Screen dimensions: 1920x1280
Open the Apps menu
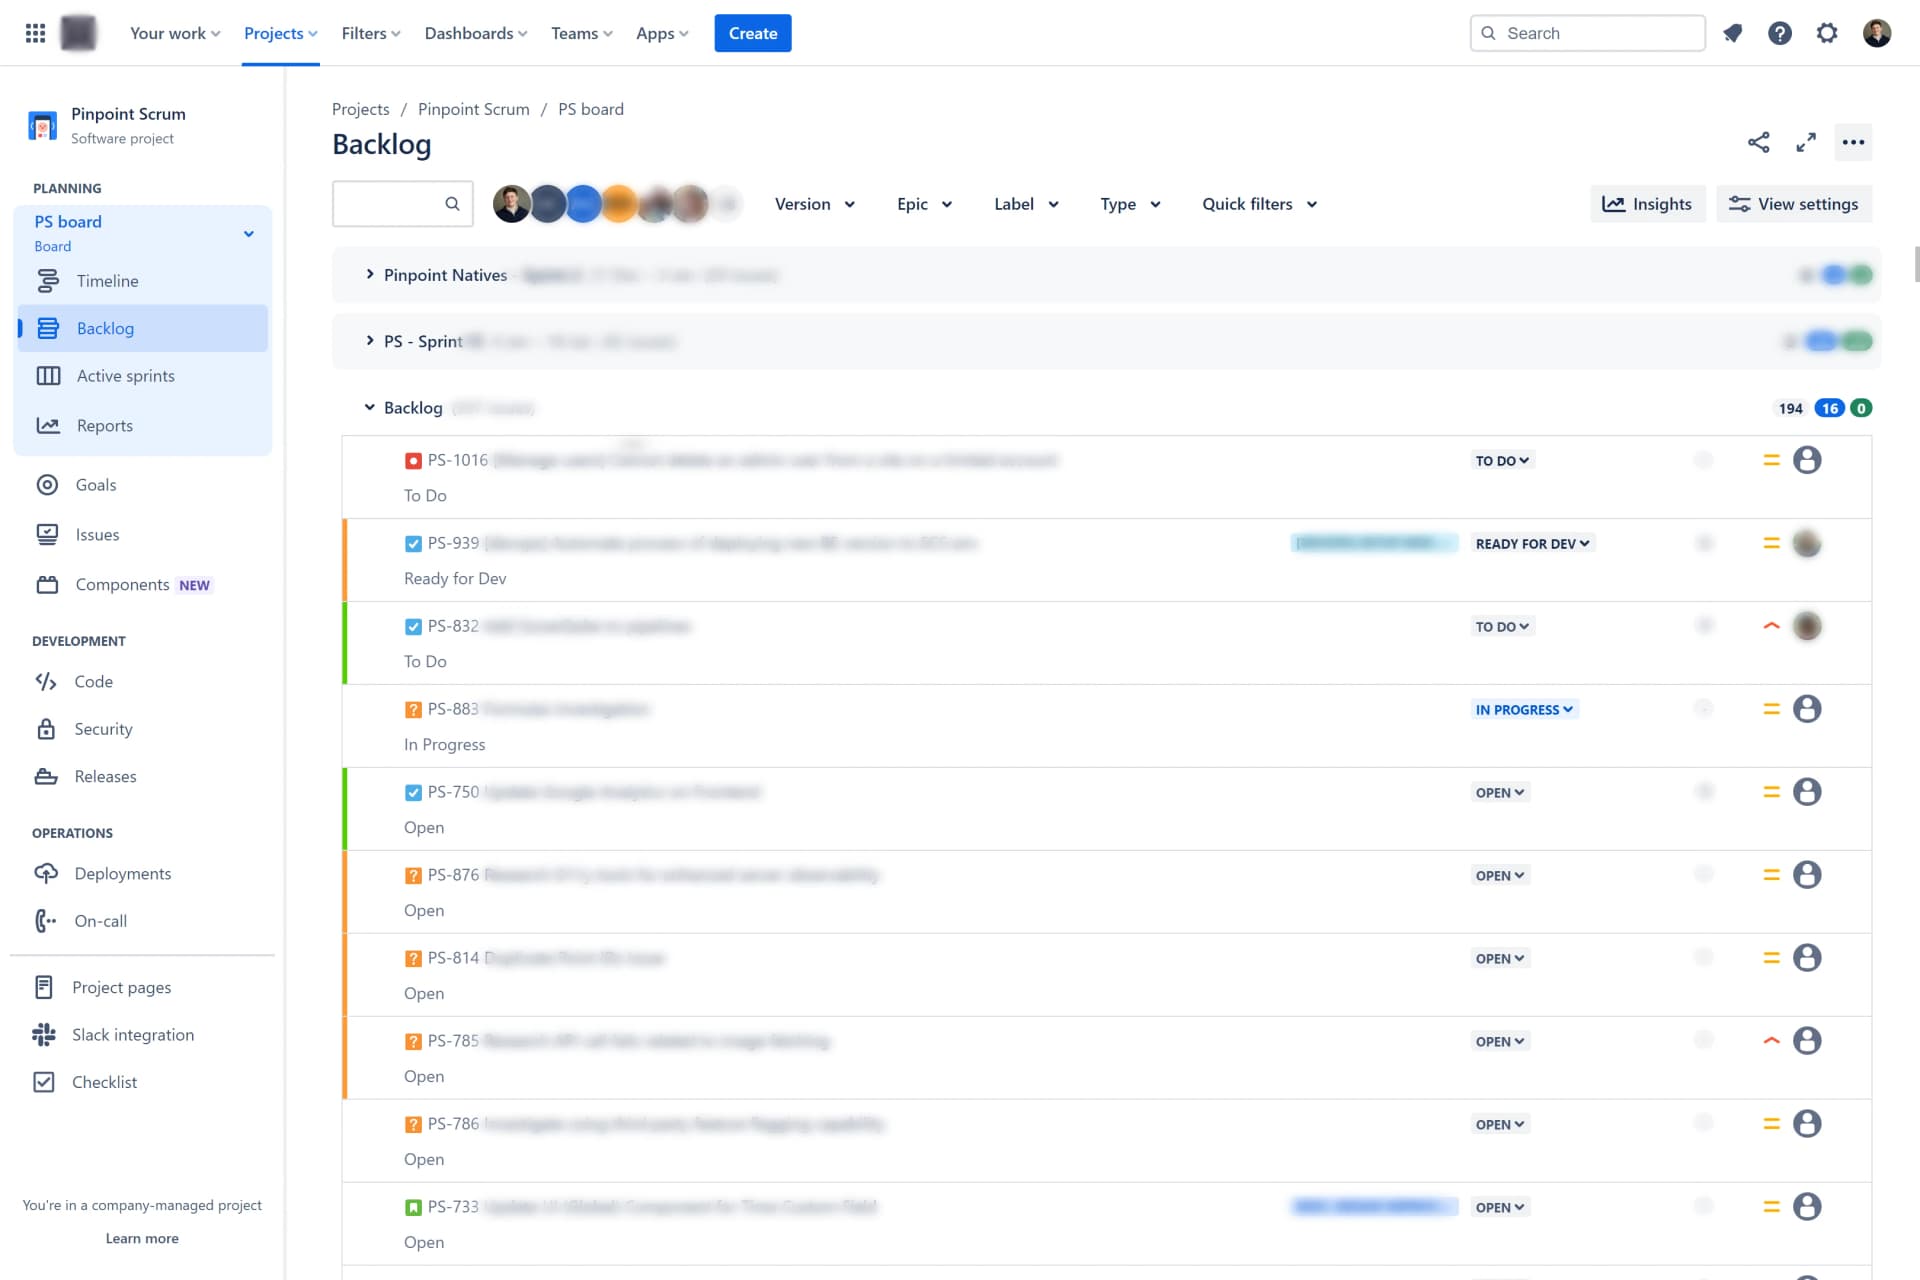coord(662,33)
